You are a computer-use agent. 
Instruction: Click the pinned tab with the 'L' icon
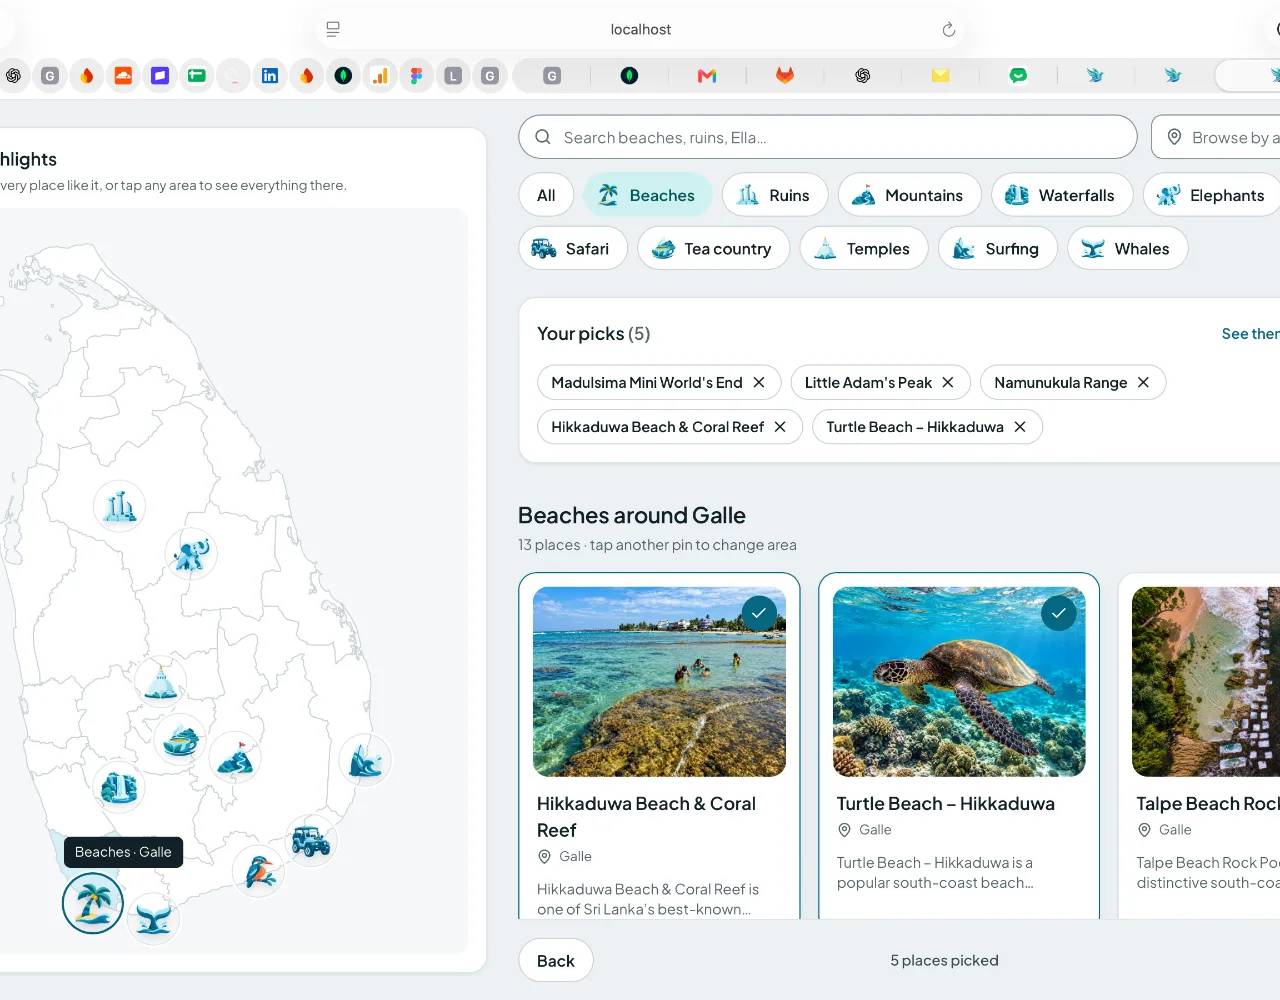[453, 75]
